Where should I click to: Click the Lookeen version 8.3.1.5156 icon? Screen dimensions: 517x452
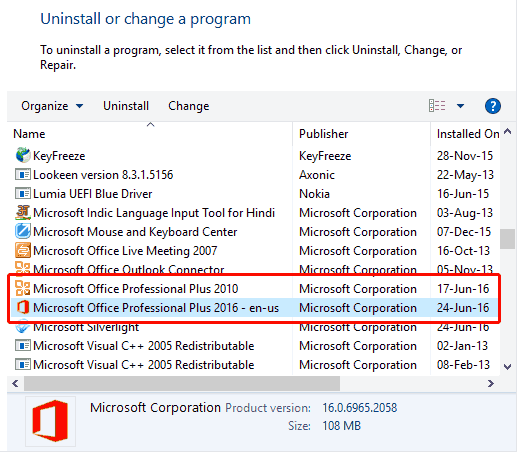pos(23,174)
